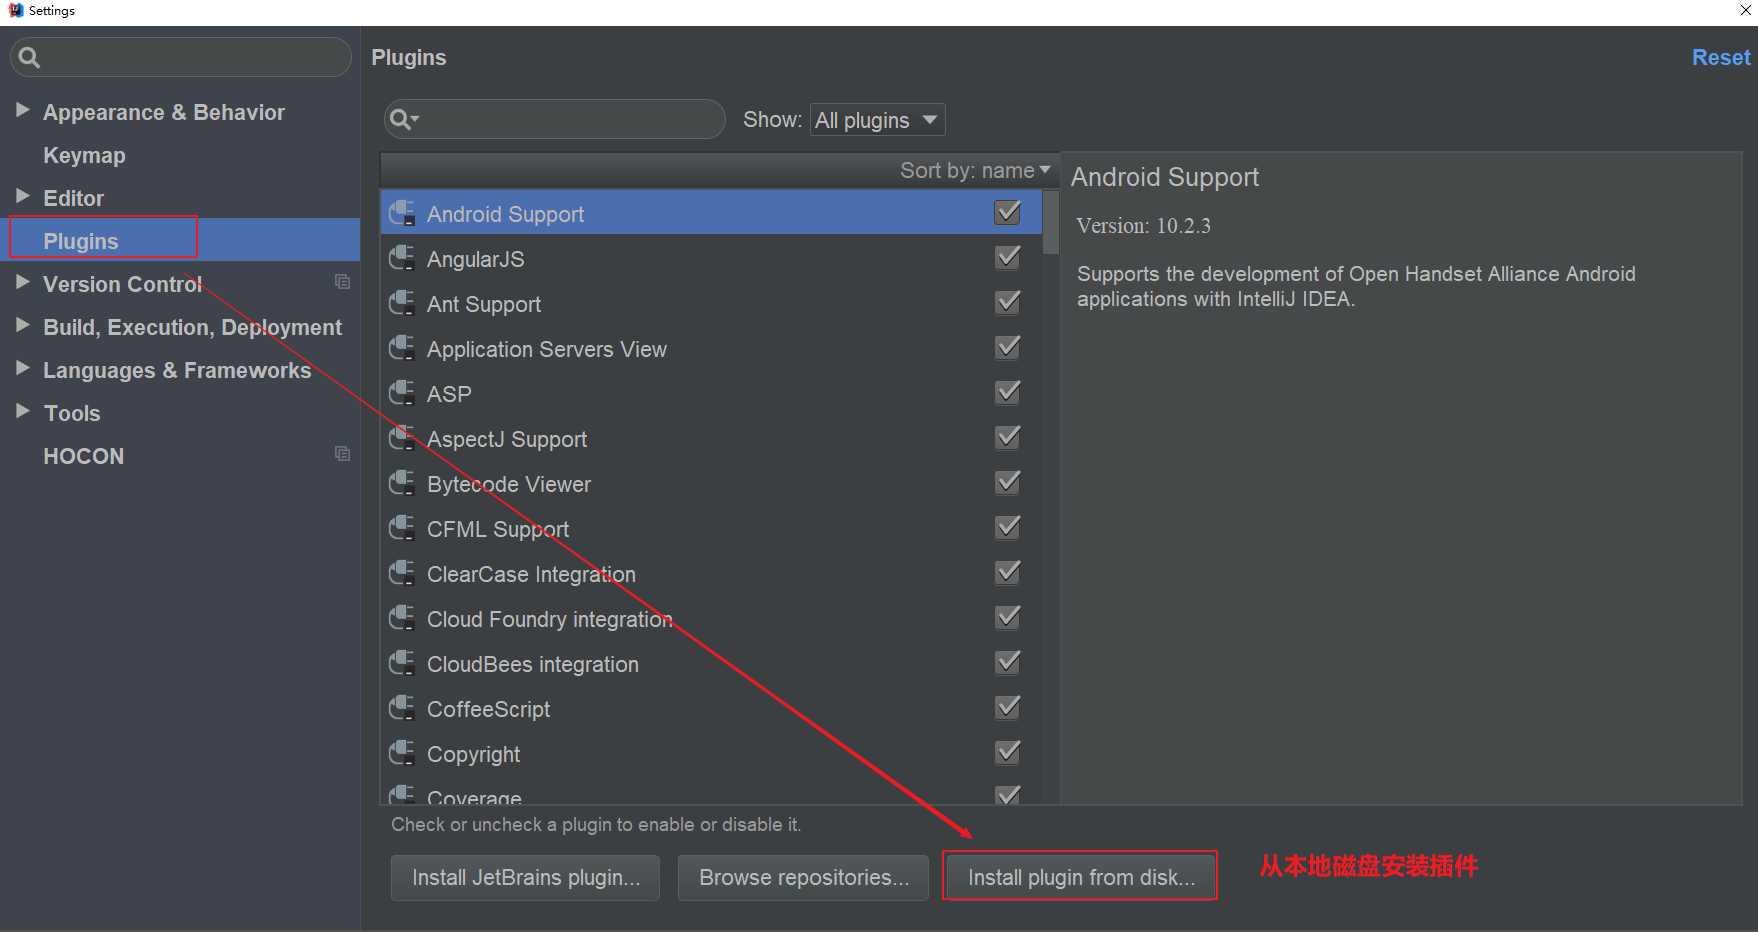The height and width of the screenshot is (932, 1758).
Task: Click the CloudBees integration plugin icon
Action: tap(402, 663)
